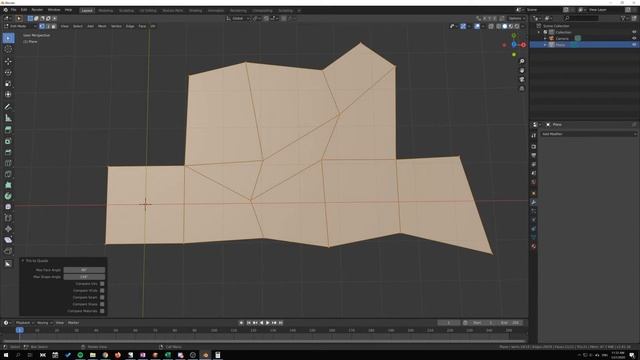Toggle solid viewport shading

point(504,26)
